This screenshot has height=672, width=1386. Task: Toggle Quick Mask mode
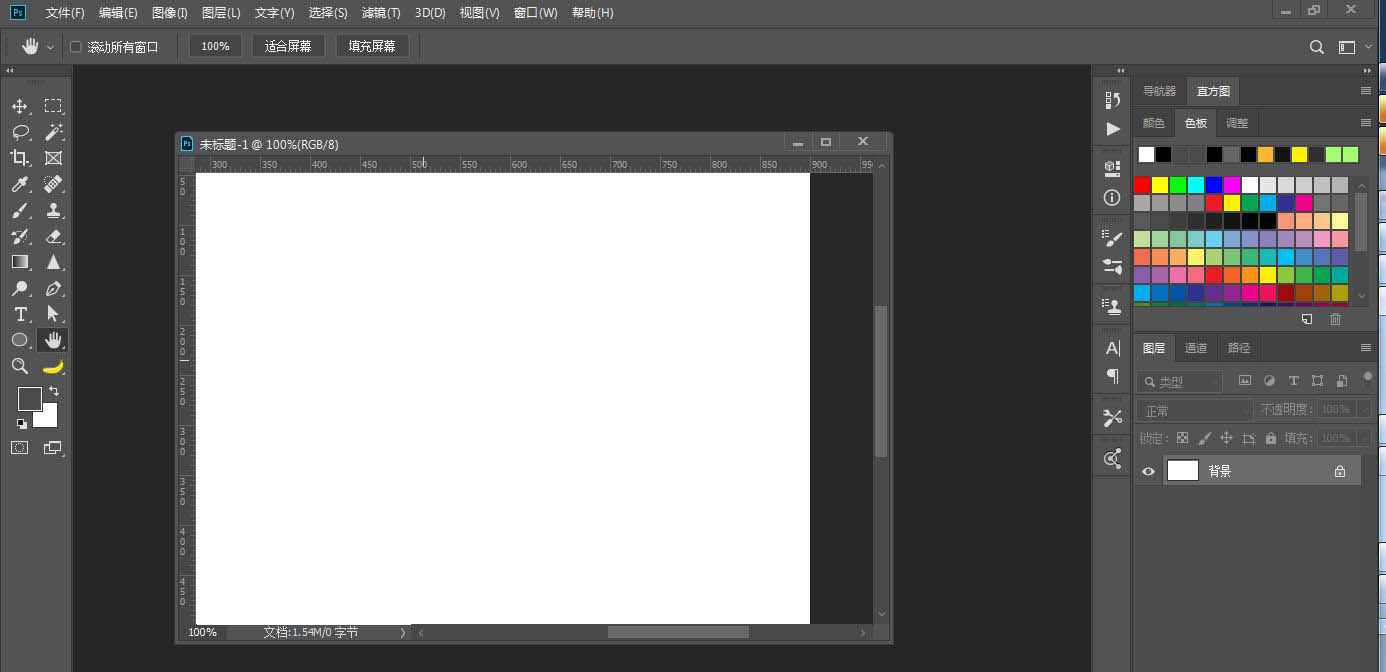point(20,448)
